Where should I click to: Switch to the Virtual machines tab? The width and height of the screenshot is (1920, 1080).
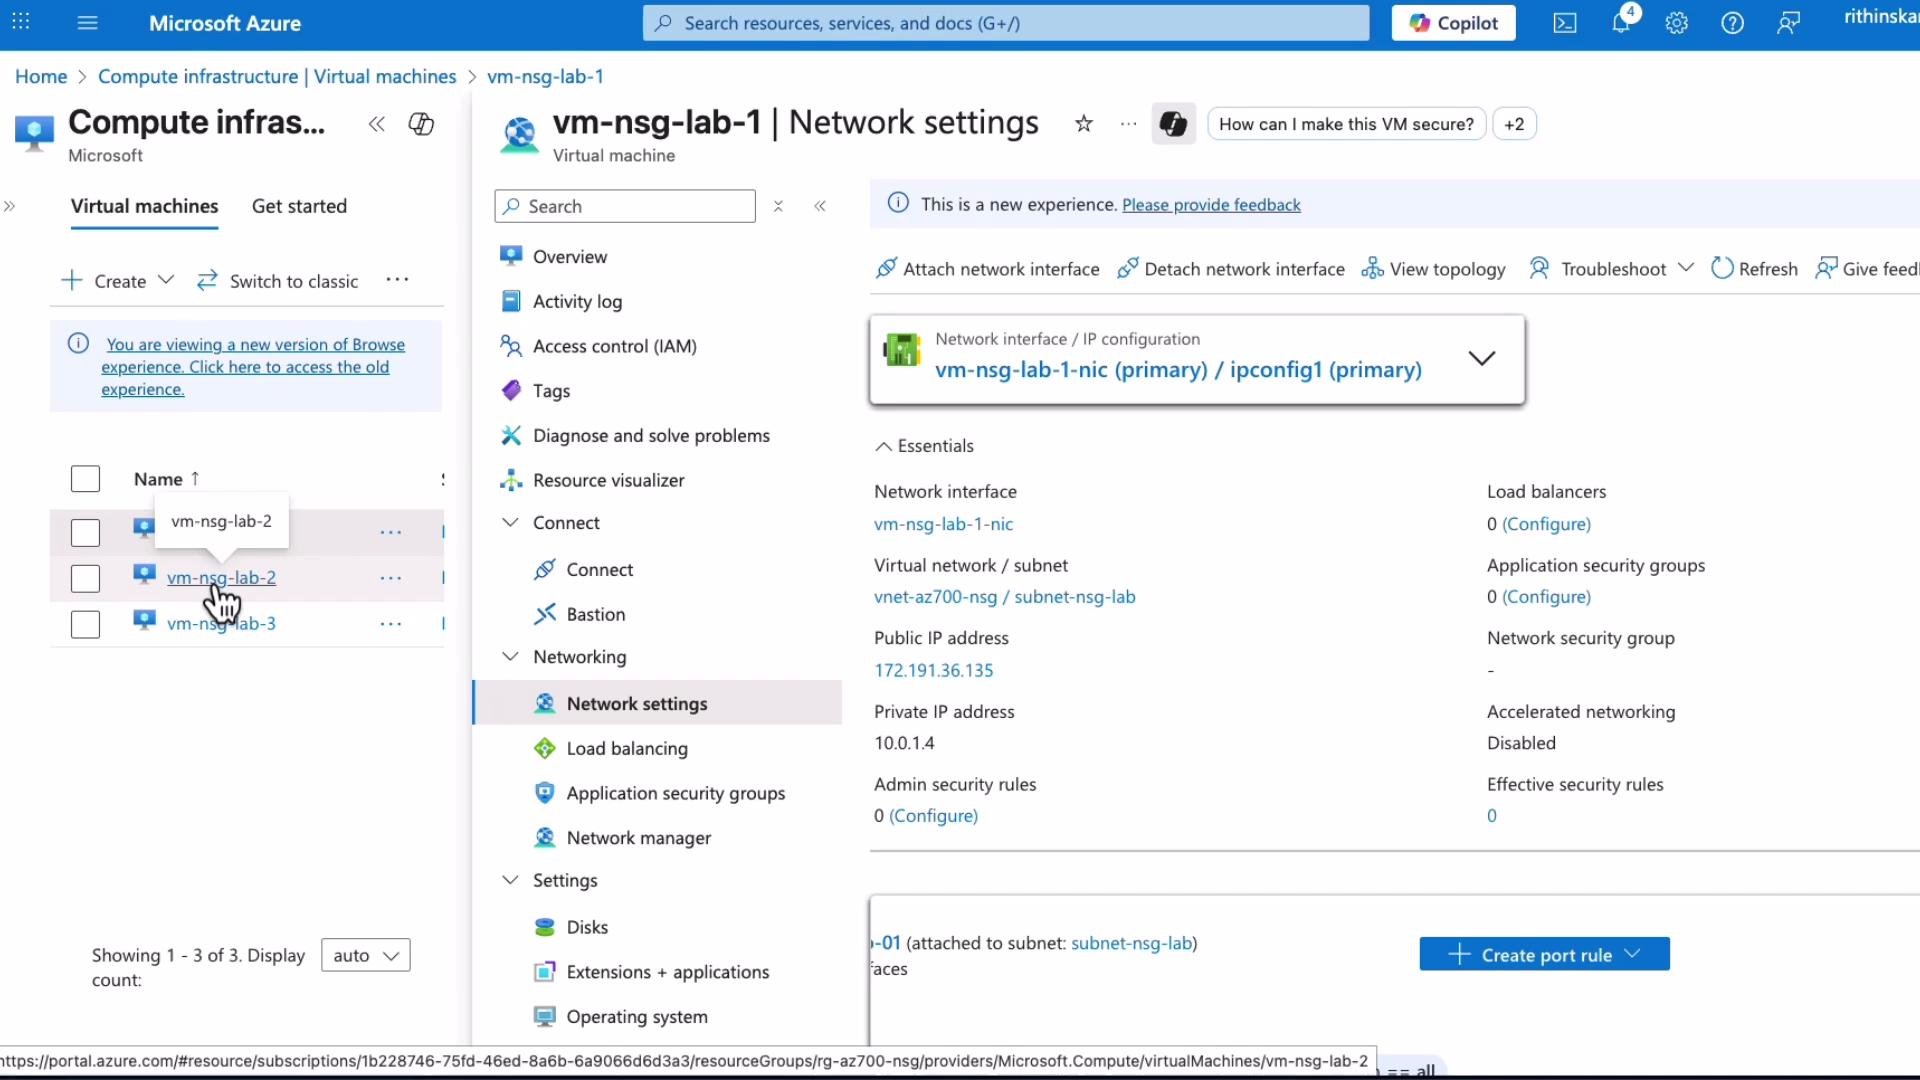144,206
